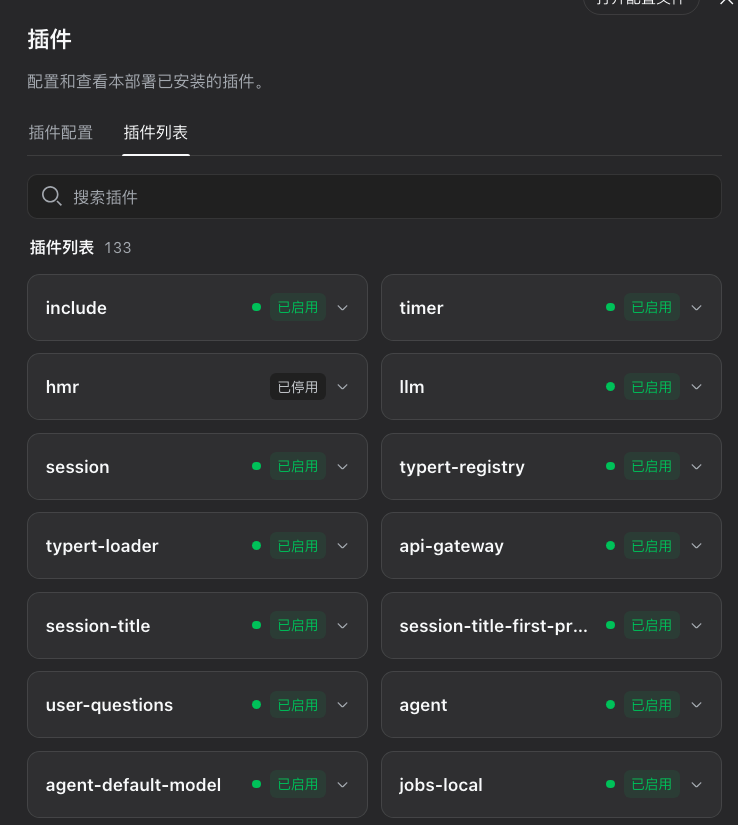738x825 pixels.
Task: Click the green status dot for api-gateway
Action: tap(610, 546)
